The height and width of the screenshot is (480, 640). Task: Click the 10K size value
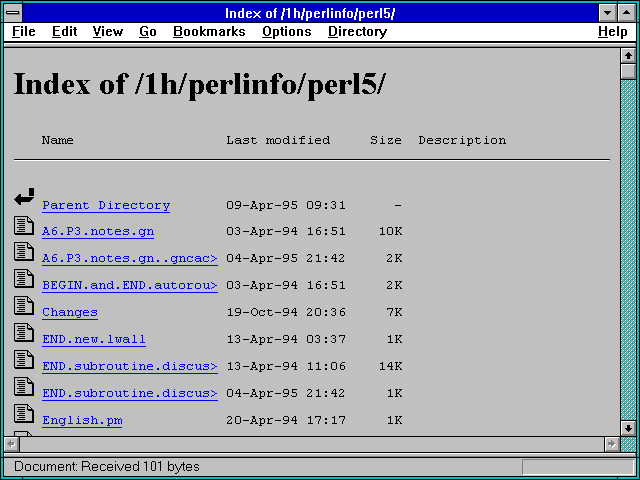tap(391, 231)
